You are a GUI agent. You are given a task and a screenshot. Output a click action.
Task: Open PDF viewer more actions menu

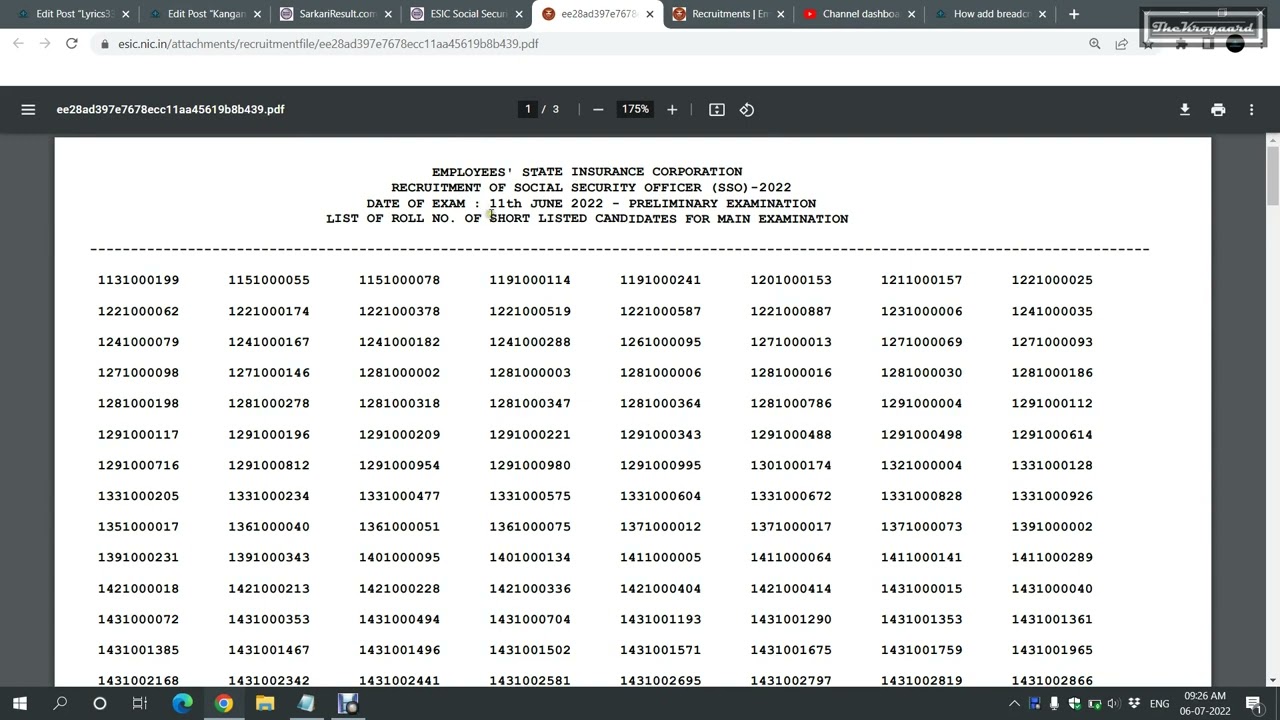pos(1251,109)
